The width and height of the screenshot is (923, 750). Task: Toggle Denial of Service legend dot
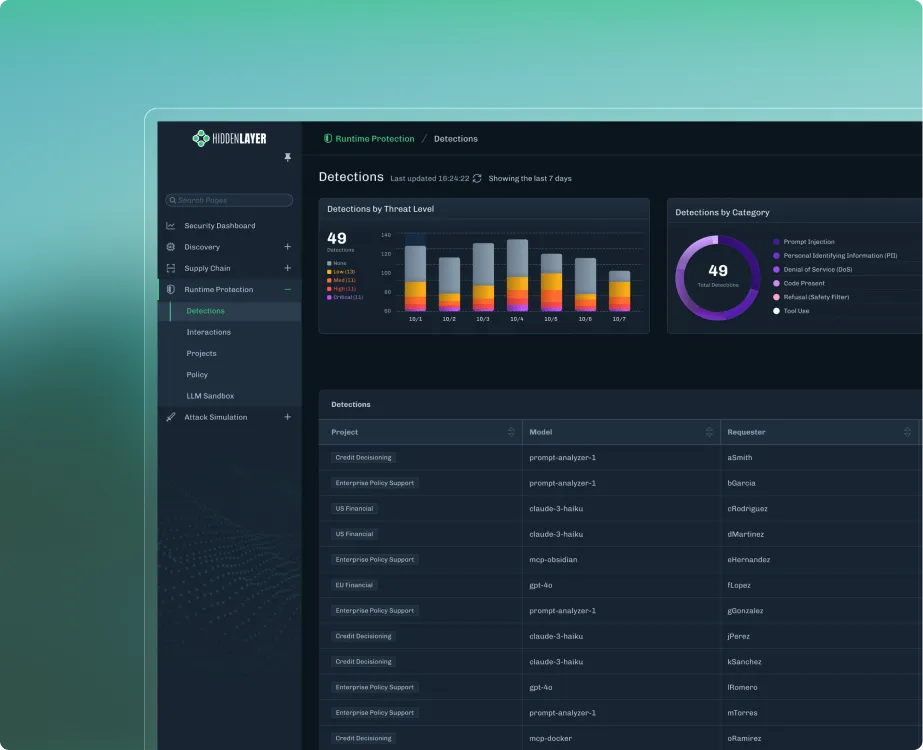(776, 270)
